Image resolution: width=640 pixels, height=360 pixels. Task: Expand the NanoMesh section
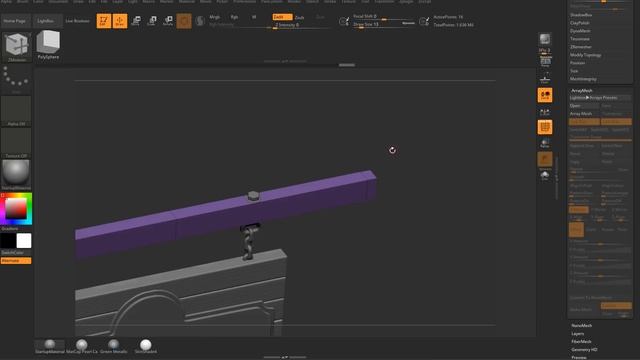click(x=582, y=326)
